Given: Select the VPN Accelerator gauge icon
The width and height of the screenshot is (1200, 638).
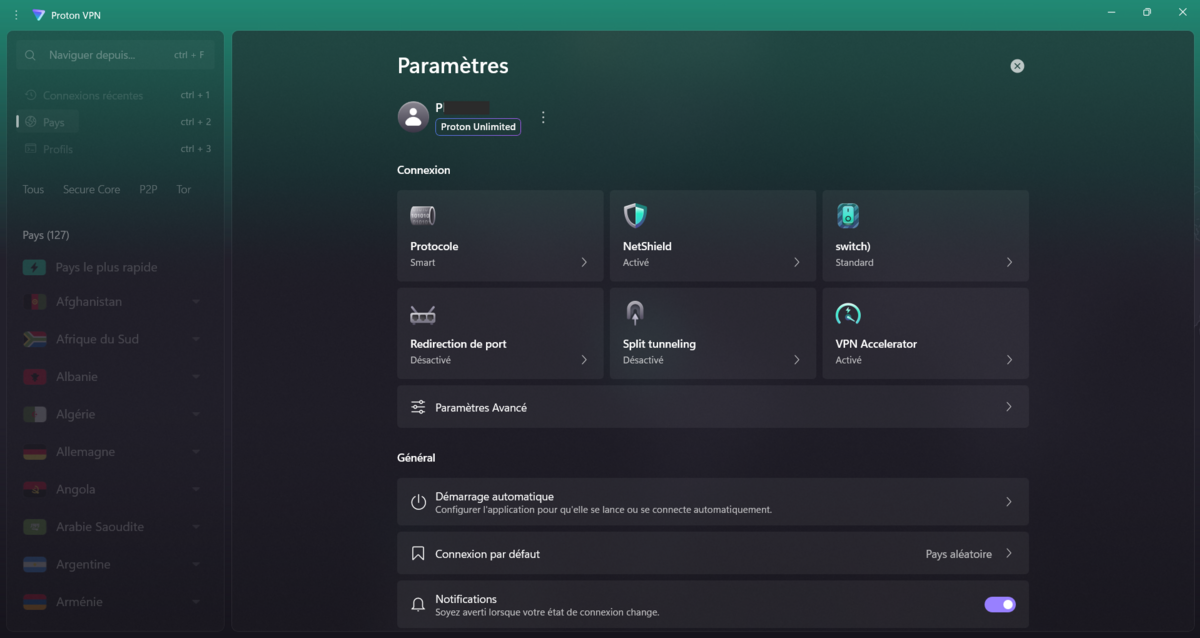Looking at the screenshot, I should [x=848, y=313].
